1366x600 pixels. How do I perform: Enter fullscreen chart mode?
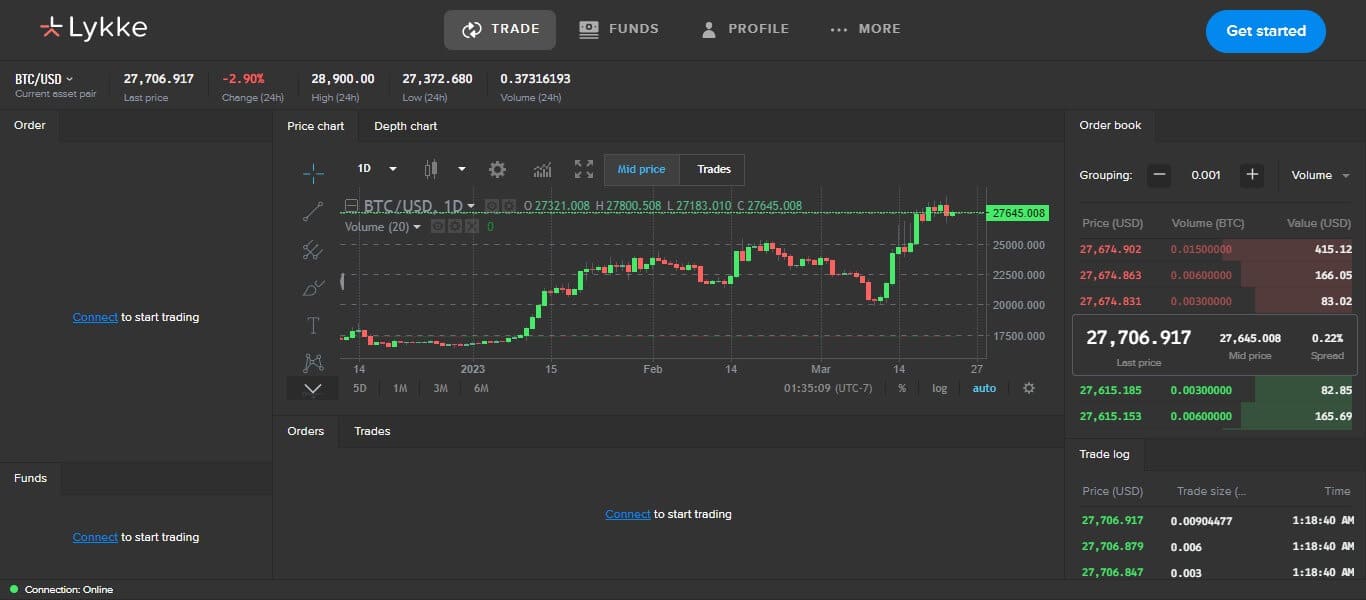583,169
